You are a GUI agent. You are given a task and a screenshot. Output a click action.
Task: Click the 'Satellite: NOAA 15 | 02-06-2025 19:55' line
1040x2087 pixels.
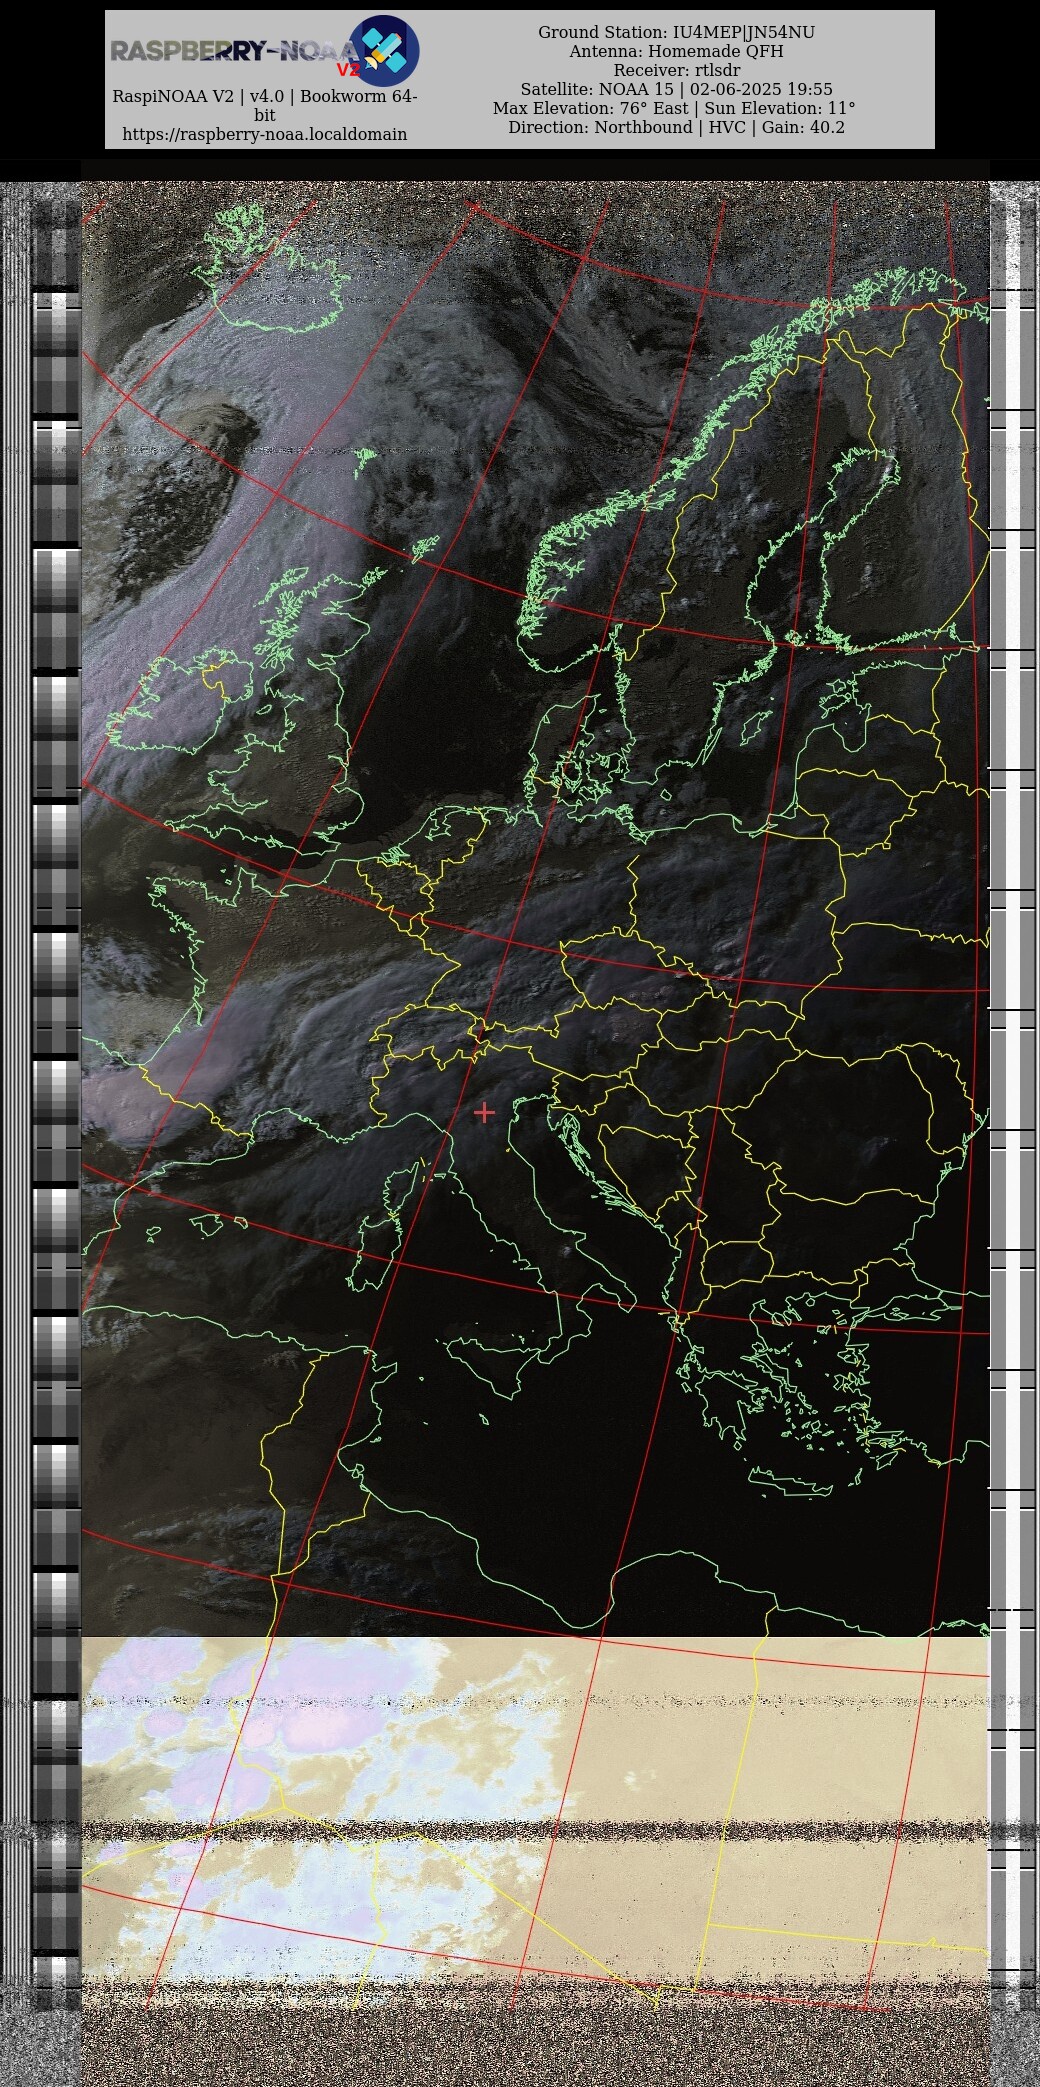click(x=677, y=89)
